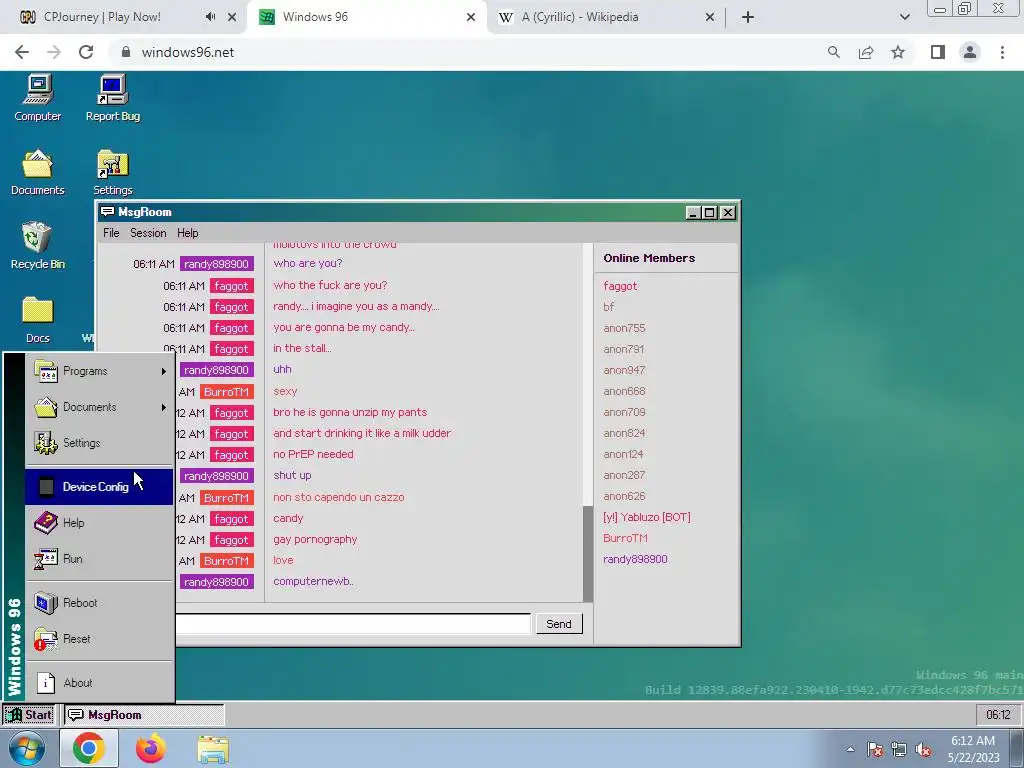Image resolution: width=1024 pixels, height=768 pixels.
Task: Open the MsgRoom Session menu
Action: pyautogui.click(x=148, y=233)
